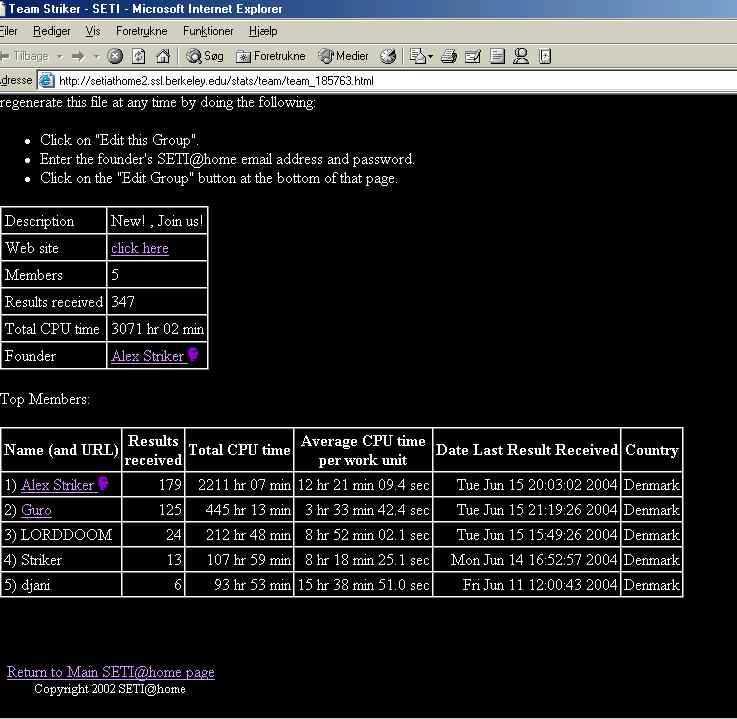This screenshot has width=737, height=719.
Task: Click purple icon next to member Alex Striker
Action: pos(103,484)
